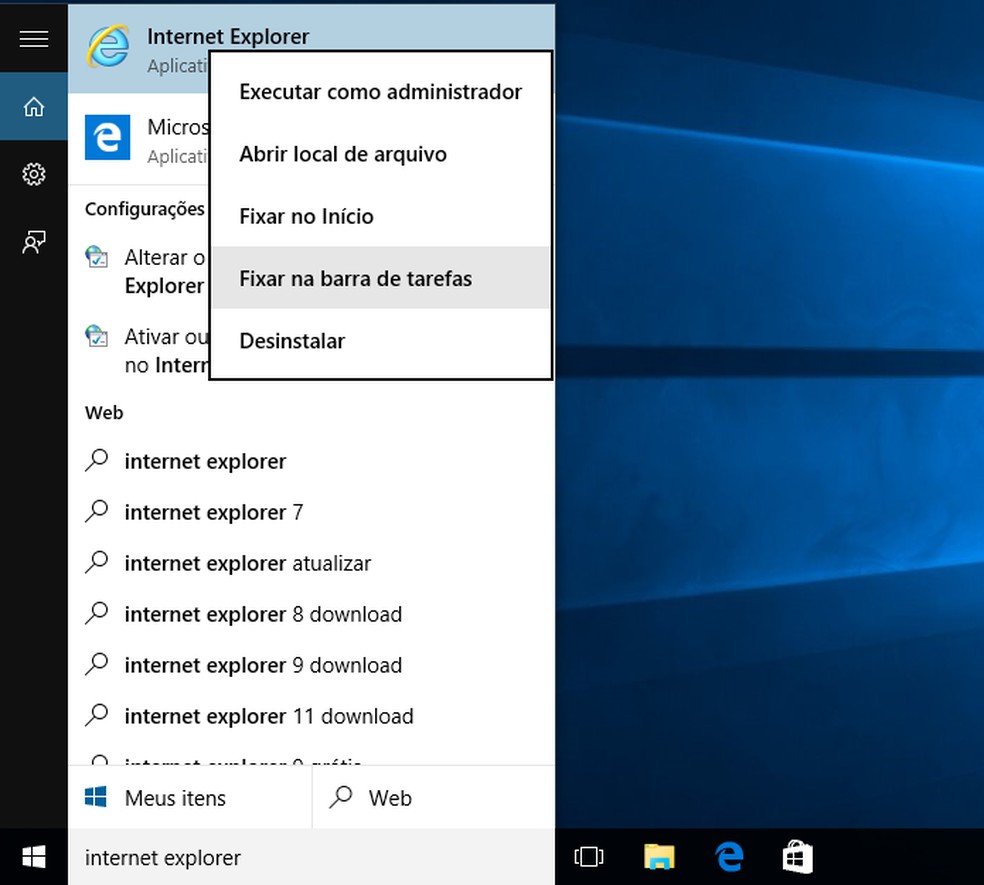
Task: Click the 'Ativar ou' Internet settings icon
Action: 97,337
